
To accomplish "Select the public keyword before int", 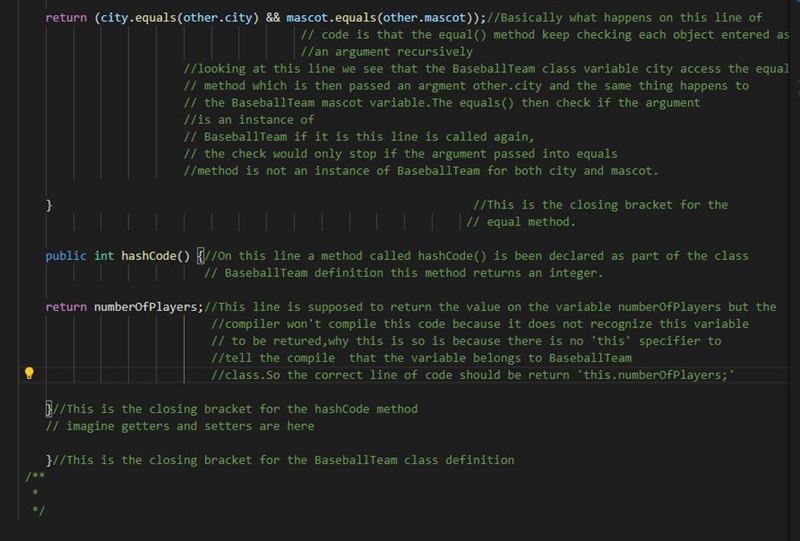I will [66, 256].
